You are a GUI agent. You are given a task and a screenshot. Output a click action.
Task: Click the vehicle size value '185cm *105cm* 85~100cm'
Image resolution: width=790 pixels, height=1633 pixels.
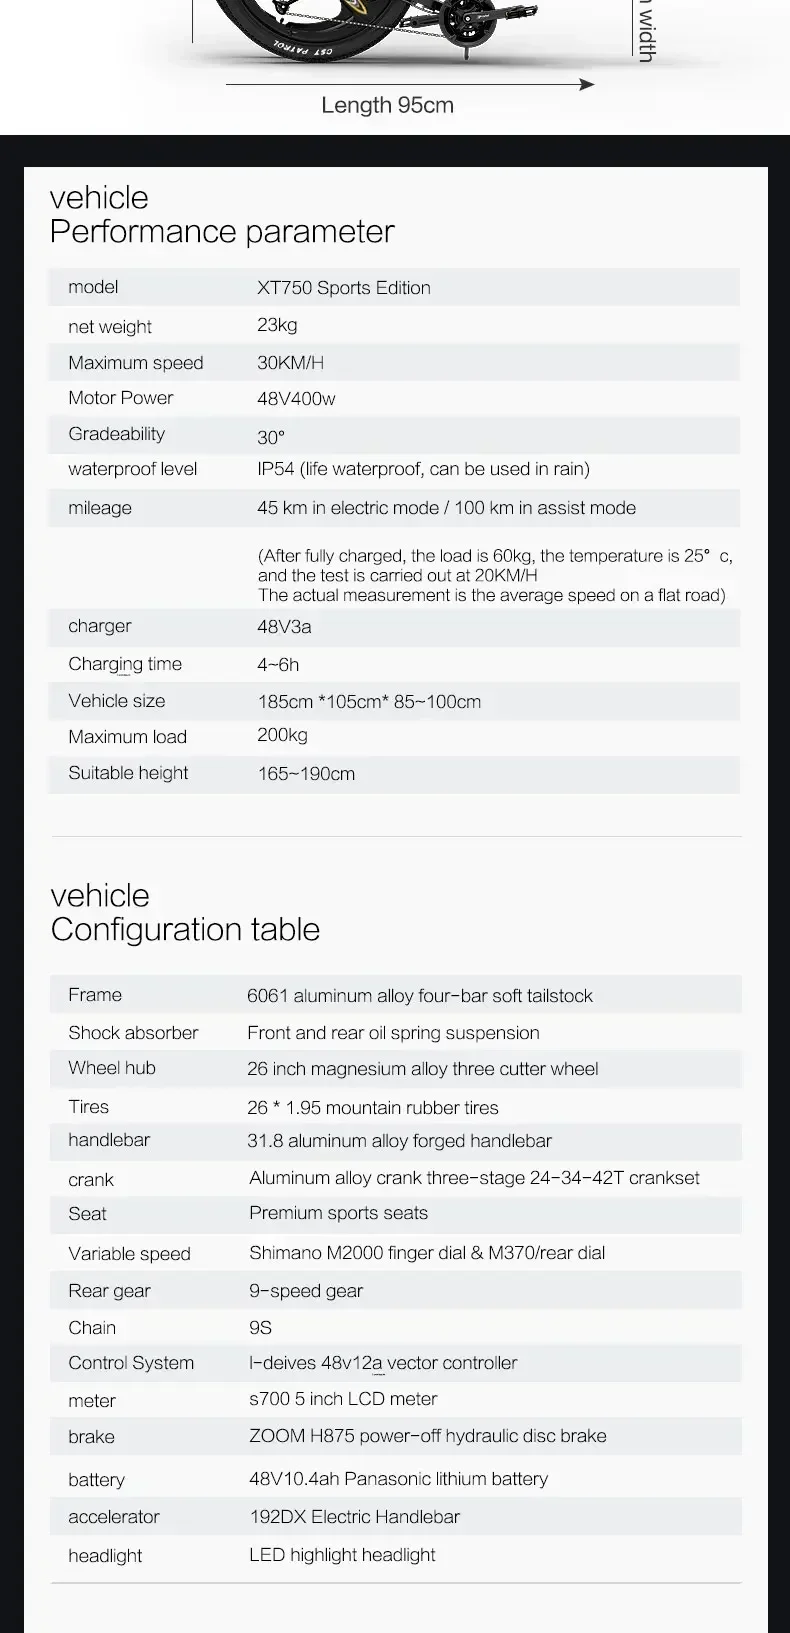[369, 702]
